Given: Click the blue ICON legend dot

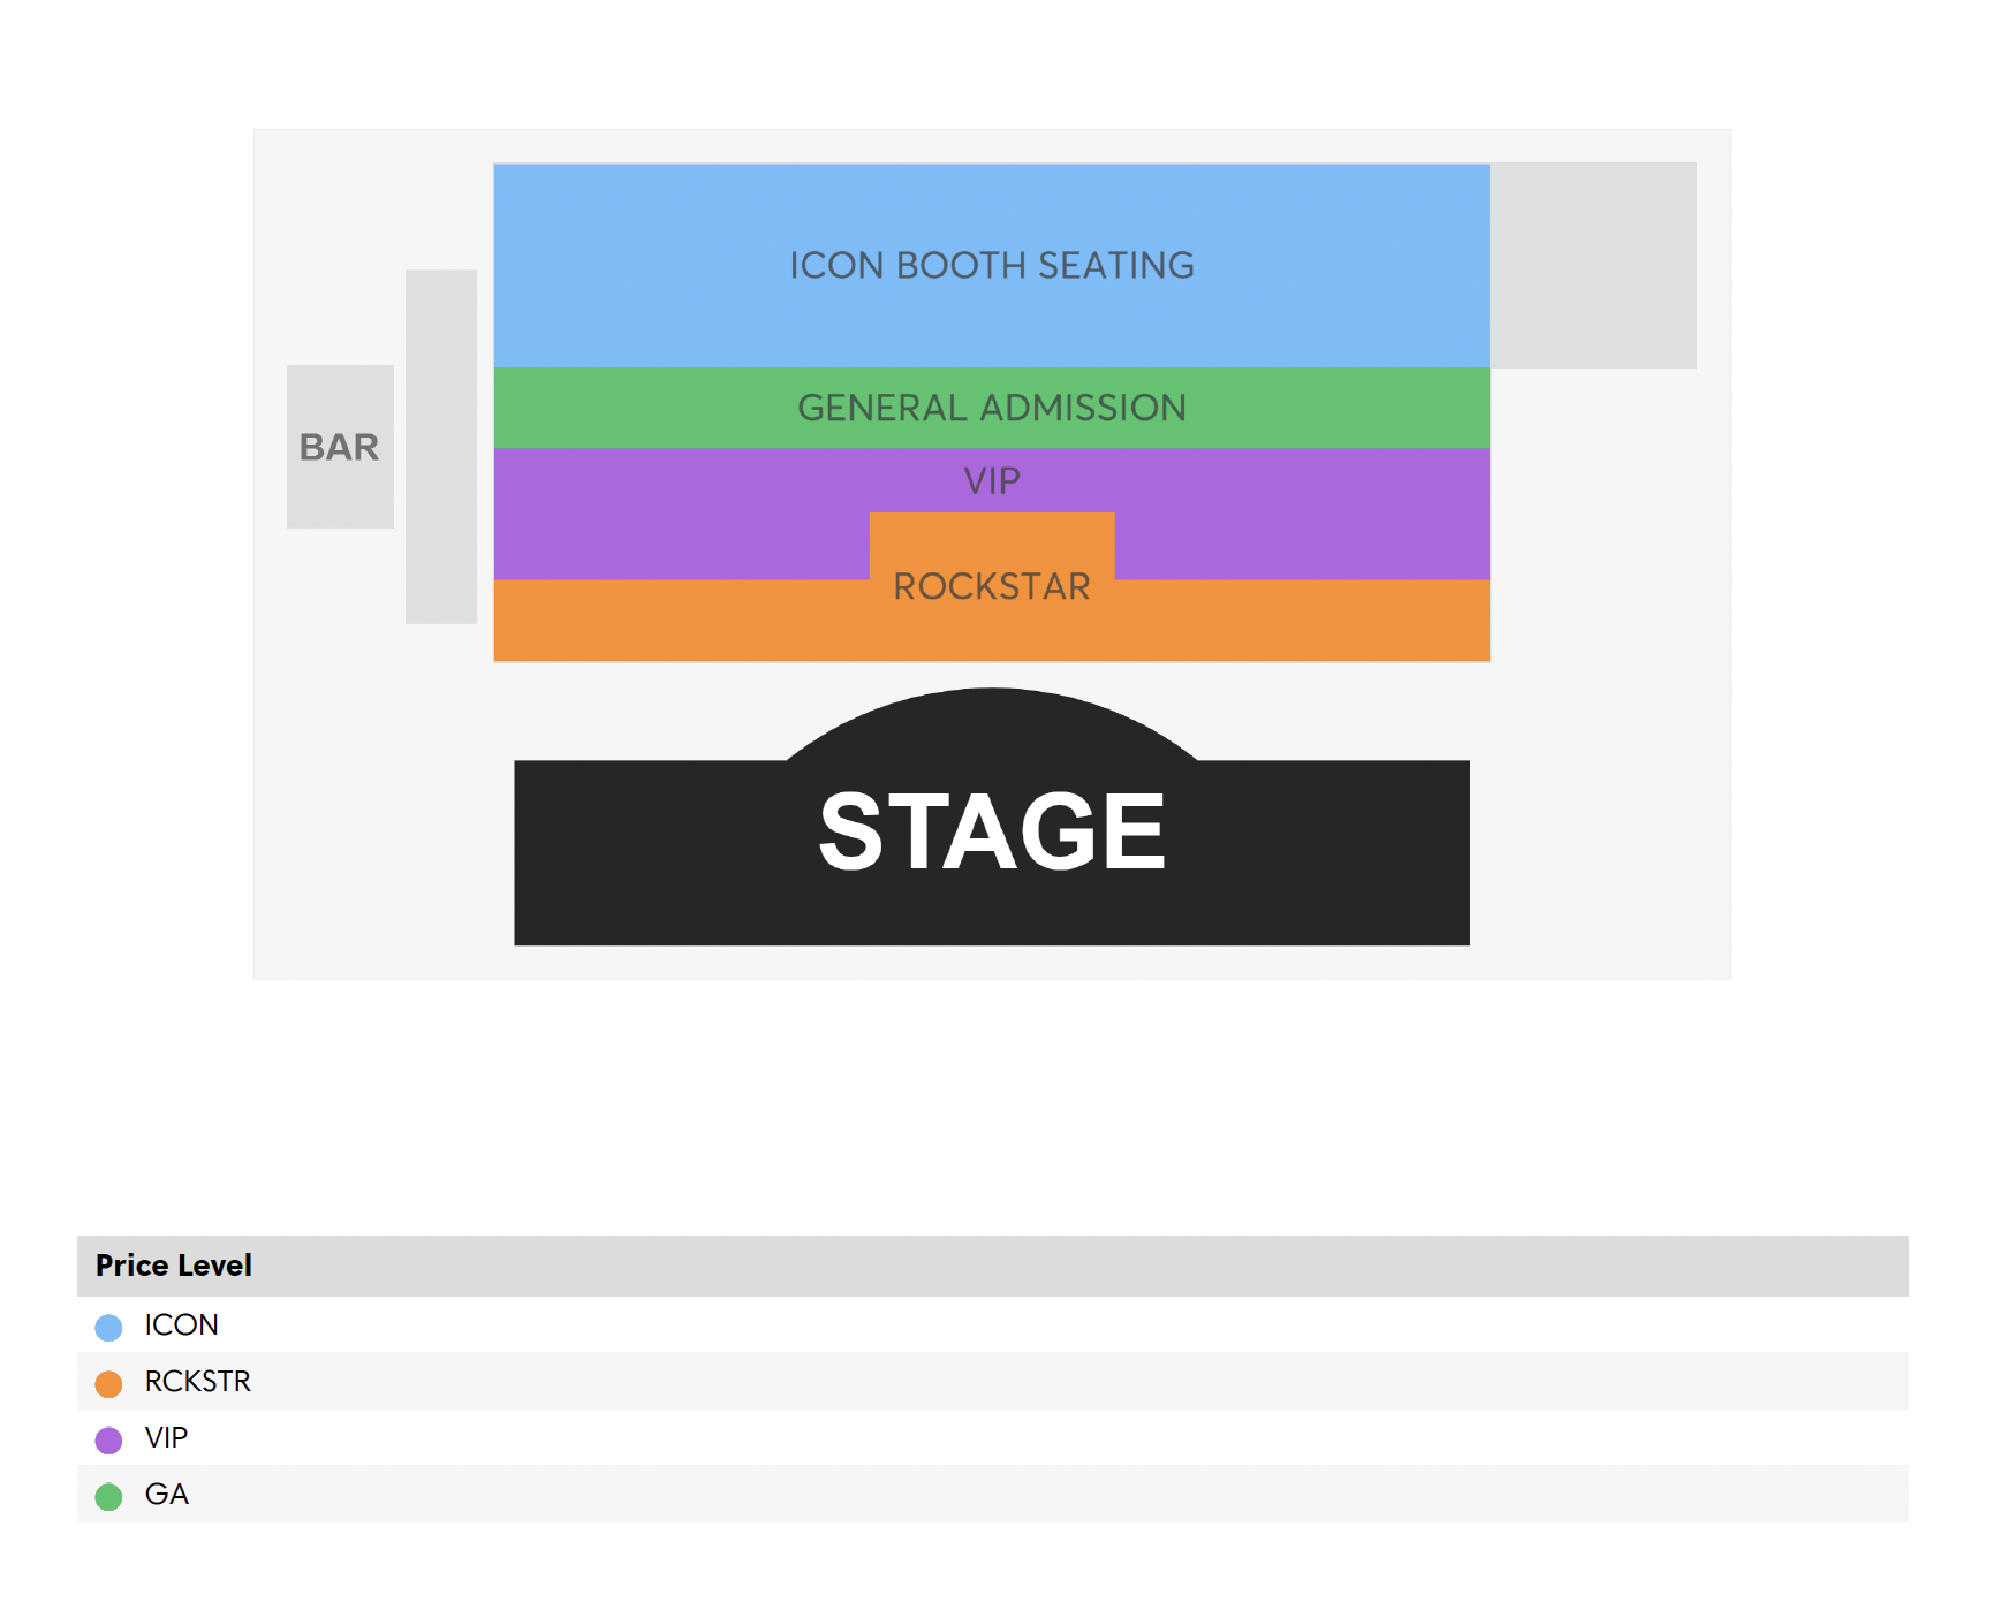Looking at the screenshot, I should point(108,1327).
